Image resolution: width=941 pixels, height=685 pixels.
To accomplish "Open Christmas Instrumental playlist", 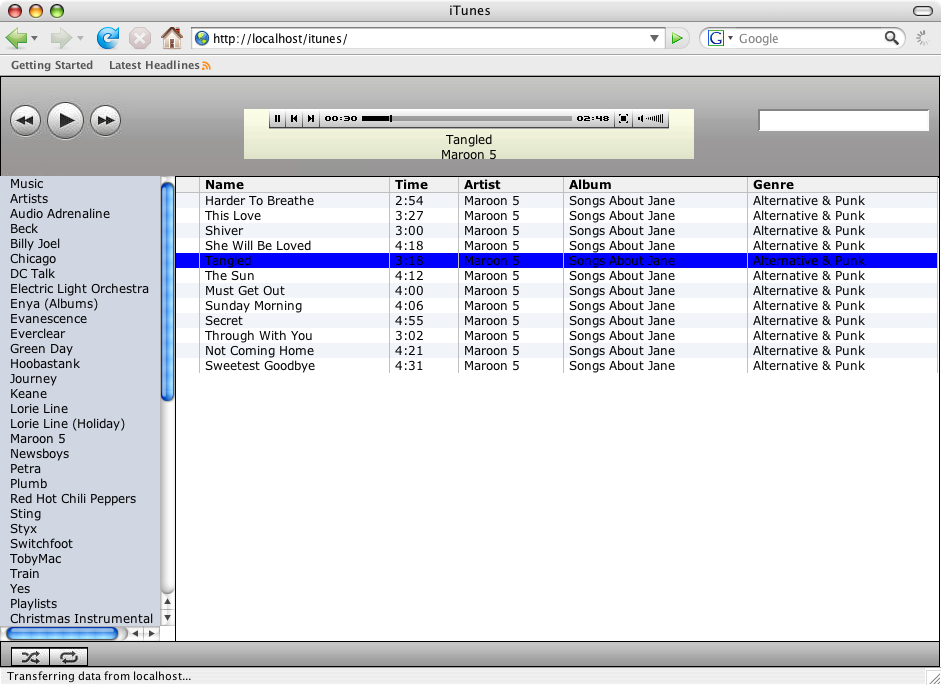I will pyautogui.click(x=81, y=619).
